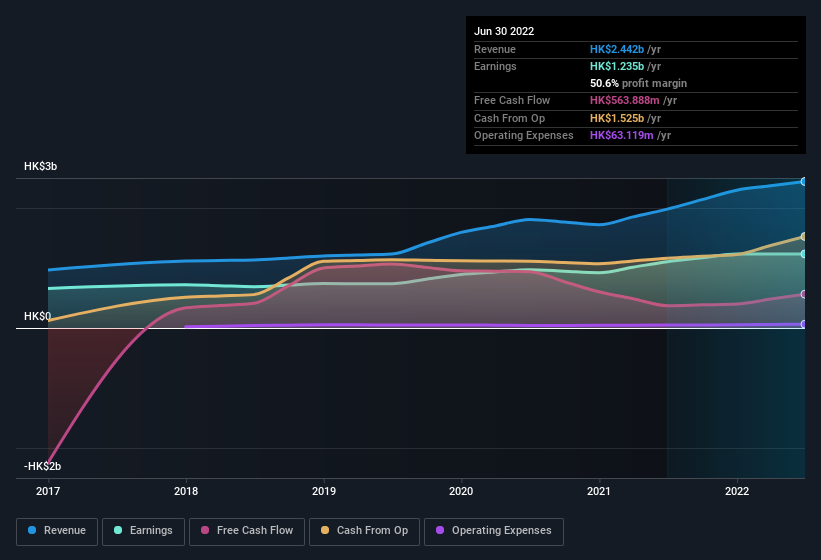Click the Operating Expenses endpoint marker
Screen dimensions: 821x560
coord(803,324)
